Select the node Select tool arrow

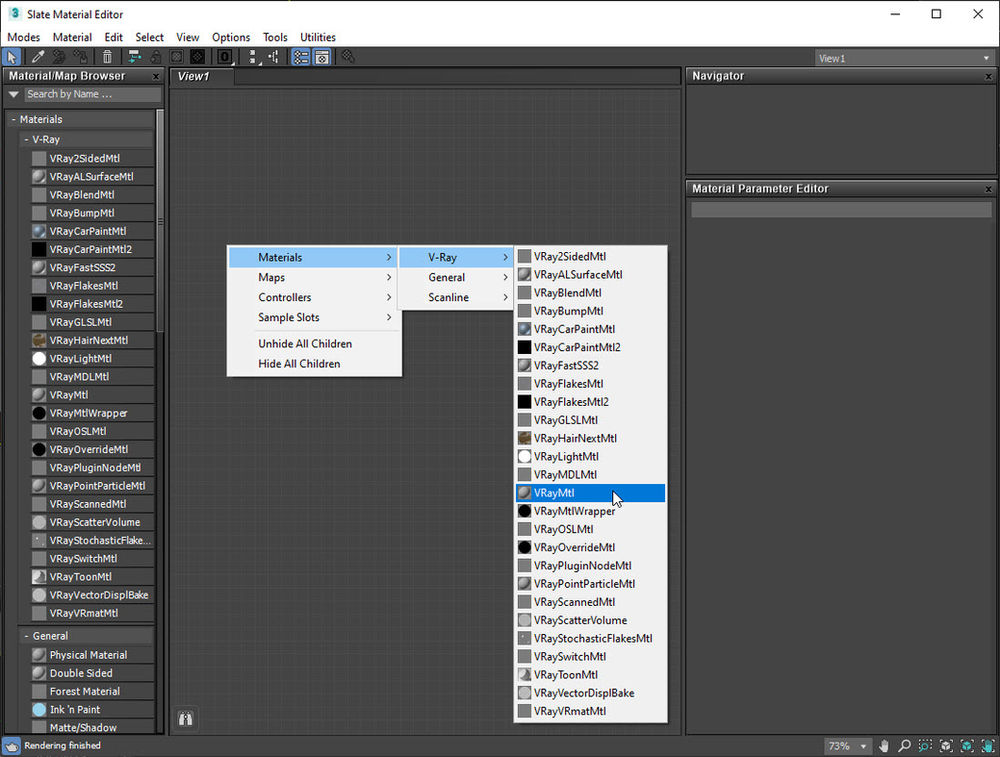point(12,57)
